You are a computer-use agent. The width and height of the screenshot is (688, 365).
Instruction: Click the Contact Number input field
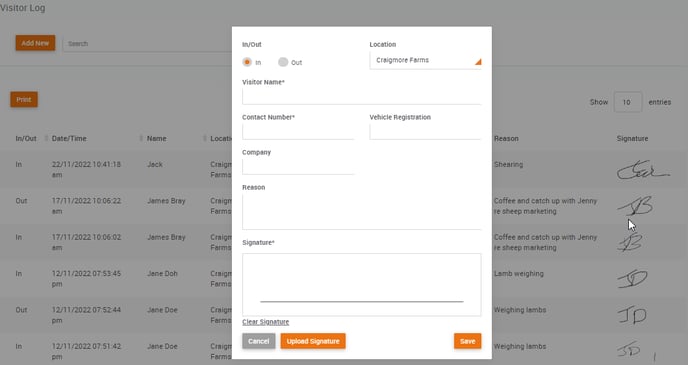point(298,132)
